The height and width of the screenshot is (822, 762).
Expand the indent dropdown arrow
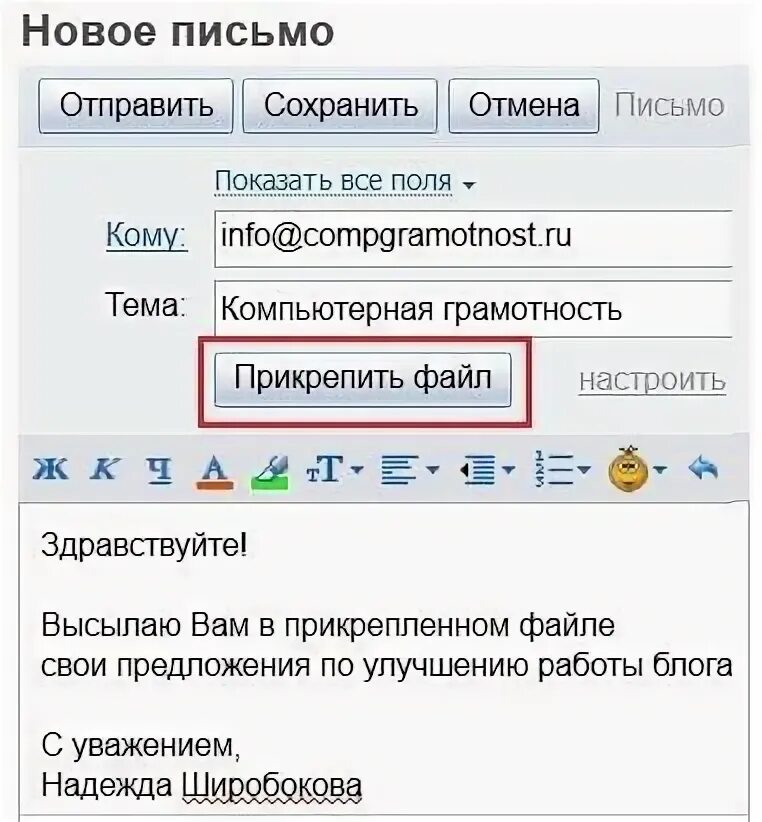509,469
